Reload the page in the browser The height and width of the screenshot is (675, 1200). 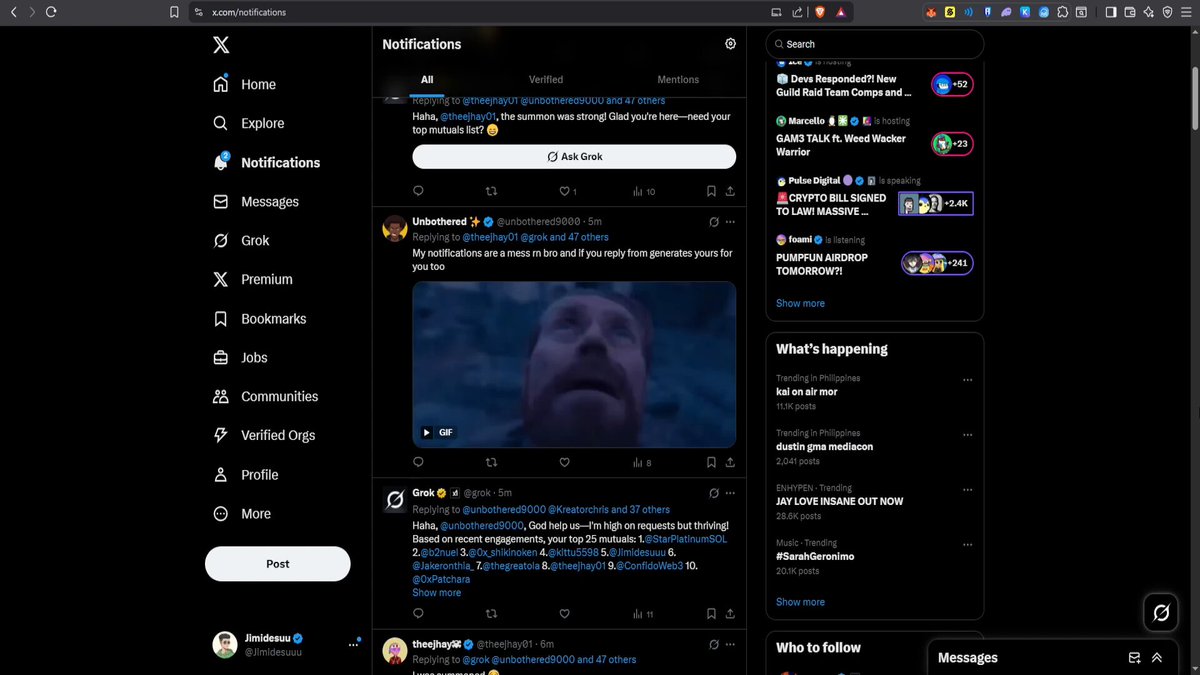51,12
